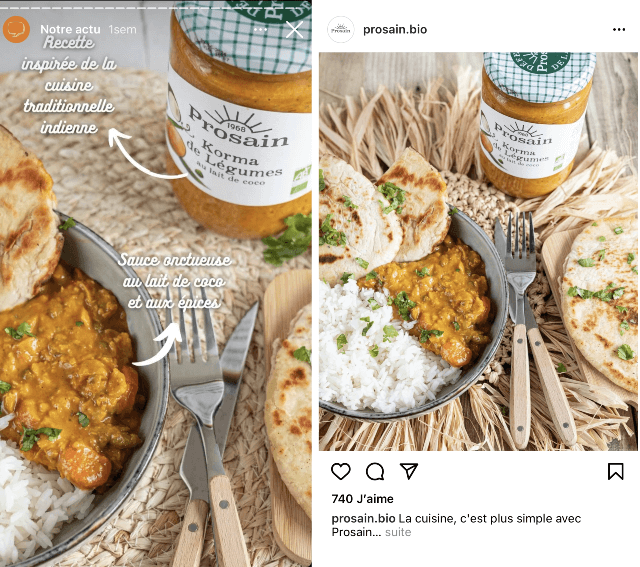Screen dimensions: 640x567
Task: Share the post with the paper plane icon
Action: (409, 471)
